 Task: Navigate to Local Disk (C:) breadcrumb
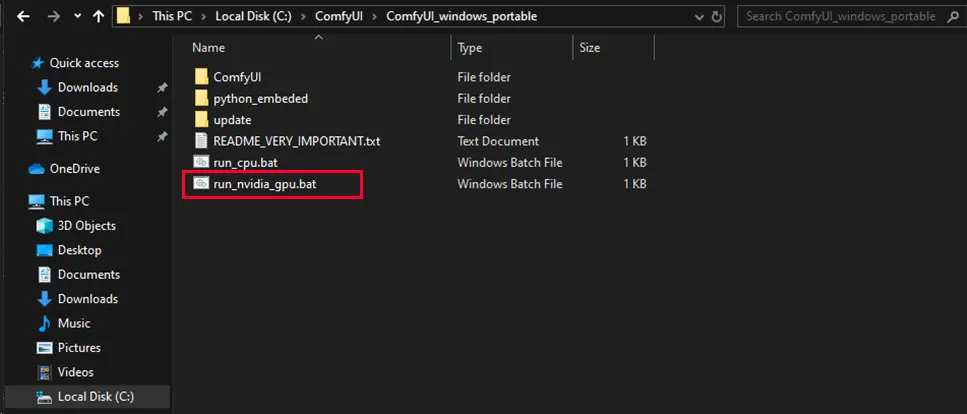pyautogui.click(x=254, y=16)
